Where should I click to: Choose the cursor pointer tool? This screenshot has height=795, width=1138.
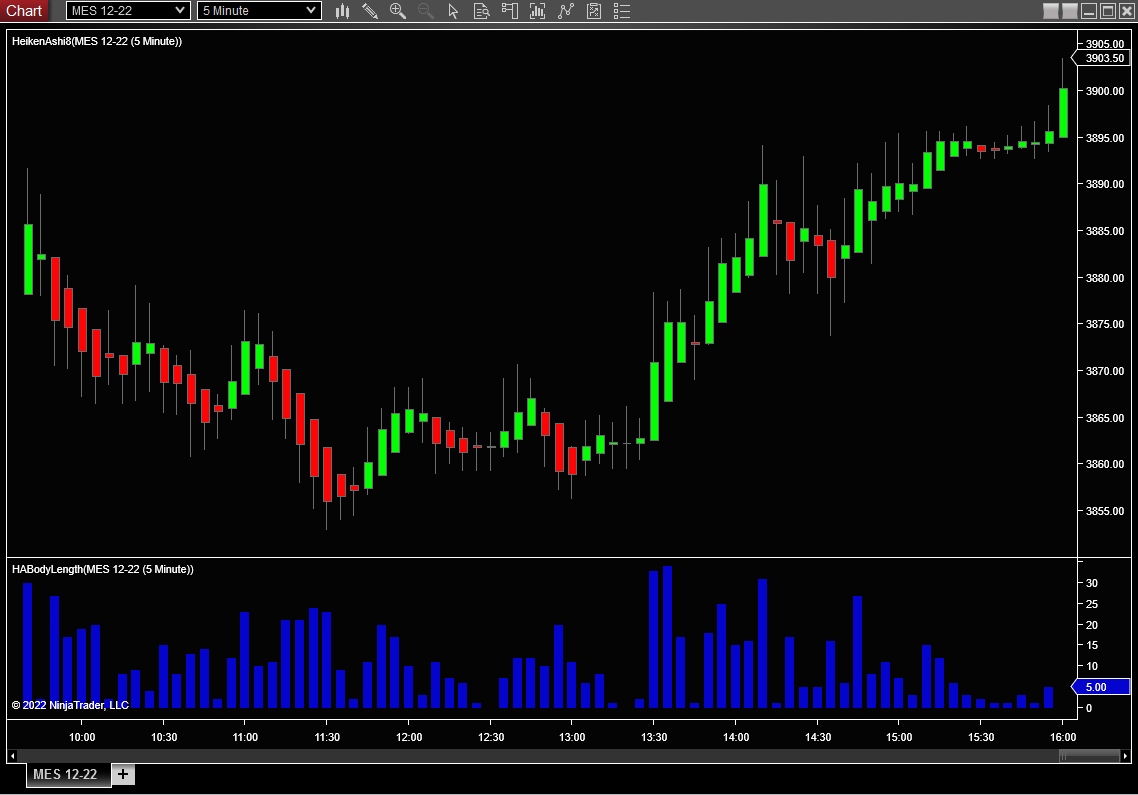pos(454,11)
